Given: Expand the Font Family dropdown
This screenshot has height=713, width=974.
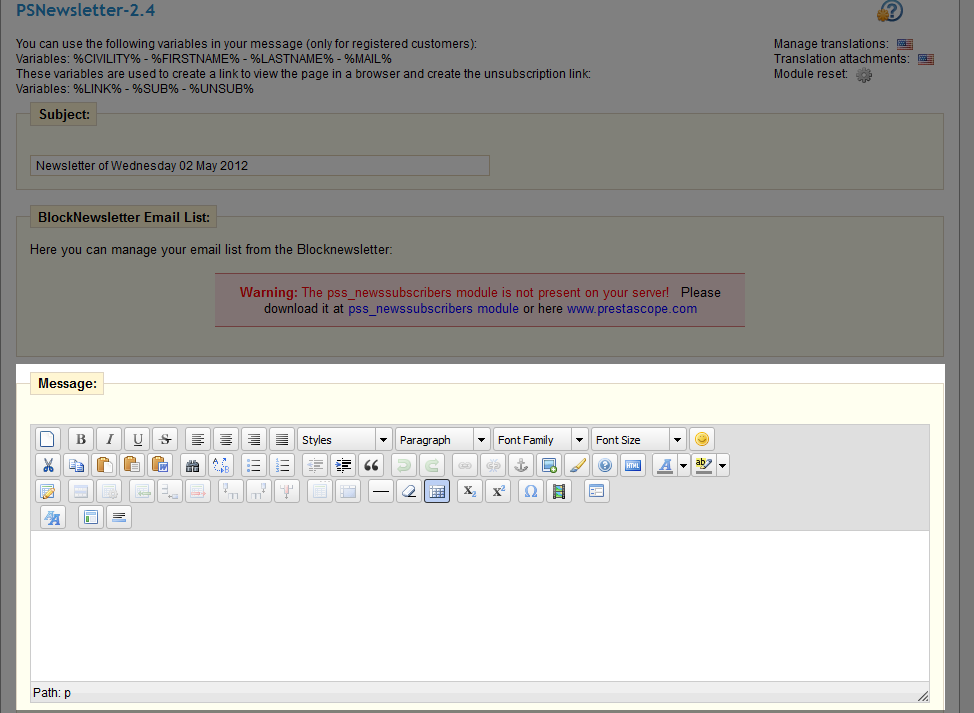Looking at the screenshot, I should pyautogui.click(x=540, y=439).
